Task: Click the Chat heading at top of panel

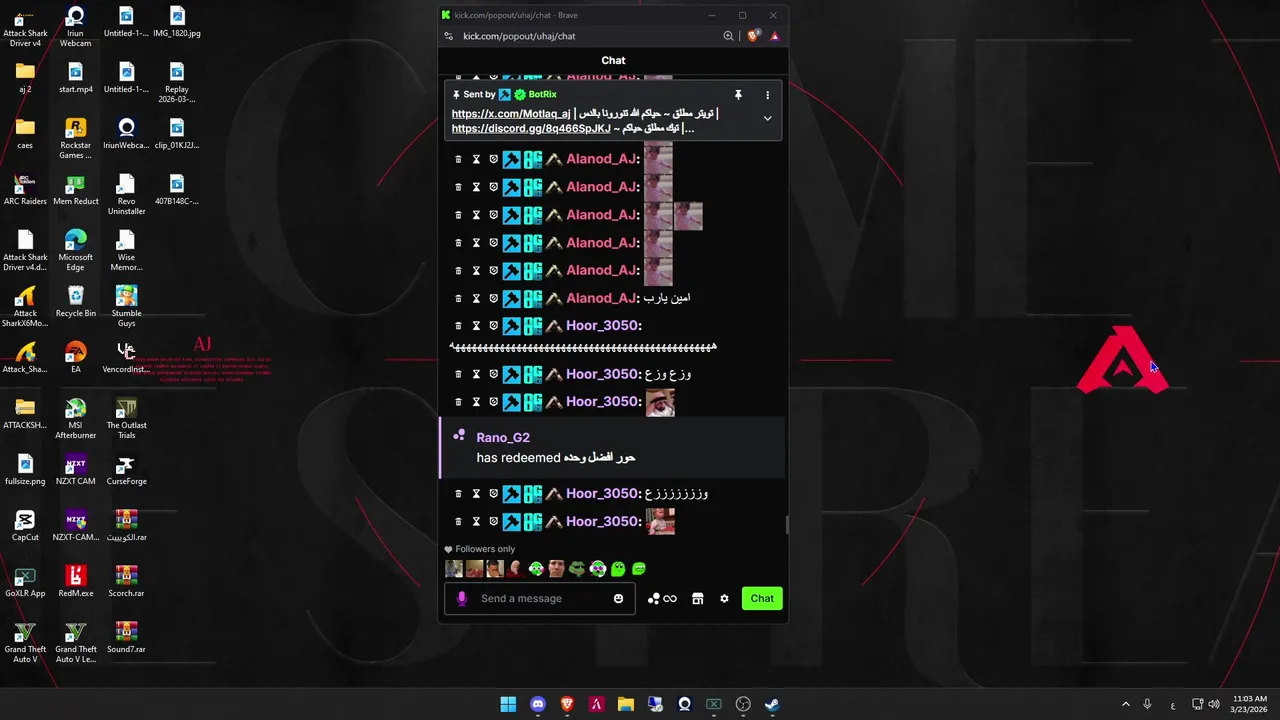Action: click(x=613, y=61)
